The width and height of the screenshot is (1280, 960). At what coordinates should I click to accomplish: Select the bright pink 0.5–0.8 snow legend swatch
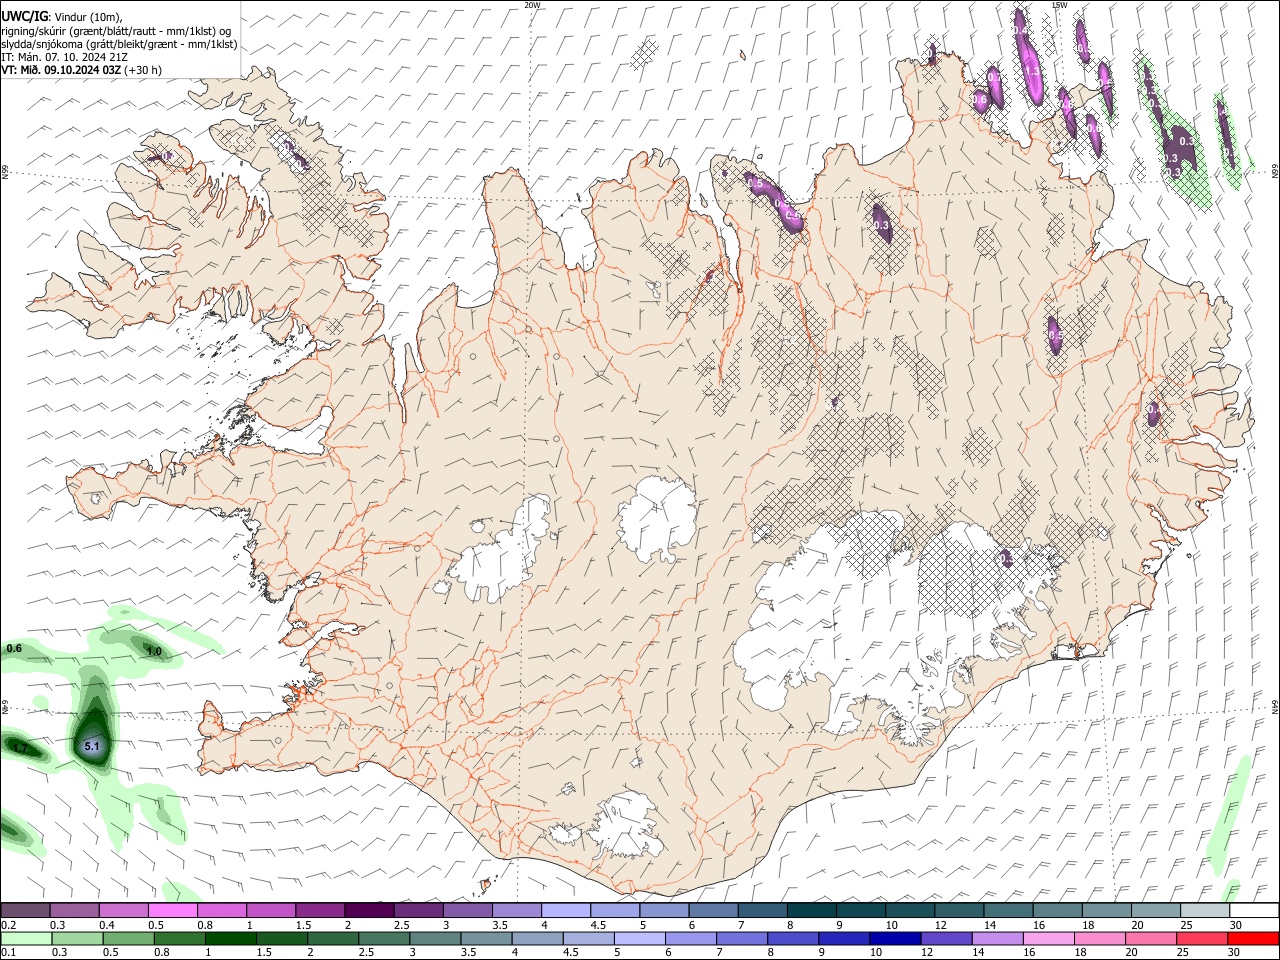click(172, 910)
